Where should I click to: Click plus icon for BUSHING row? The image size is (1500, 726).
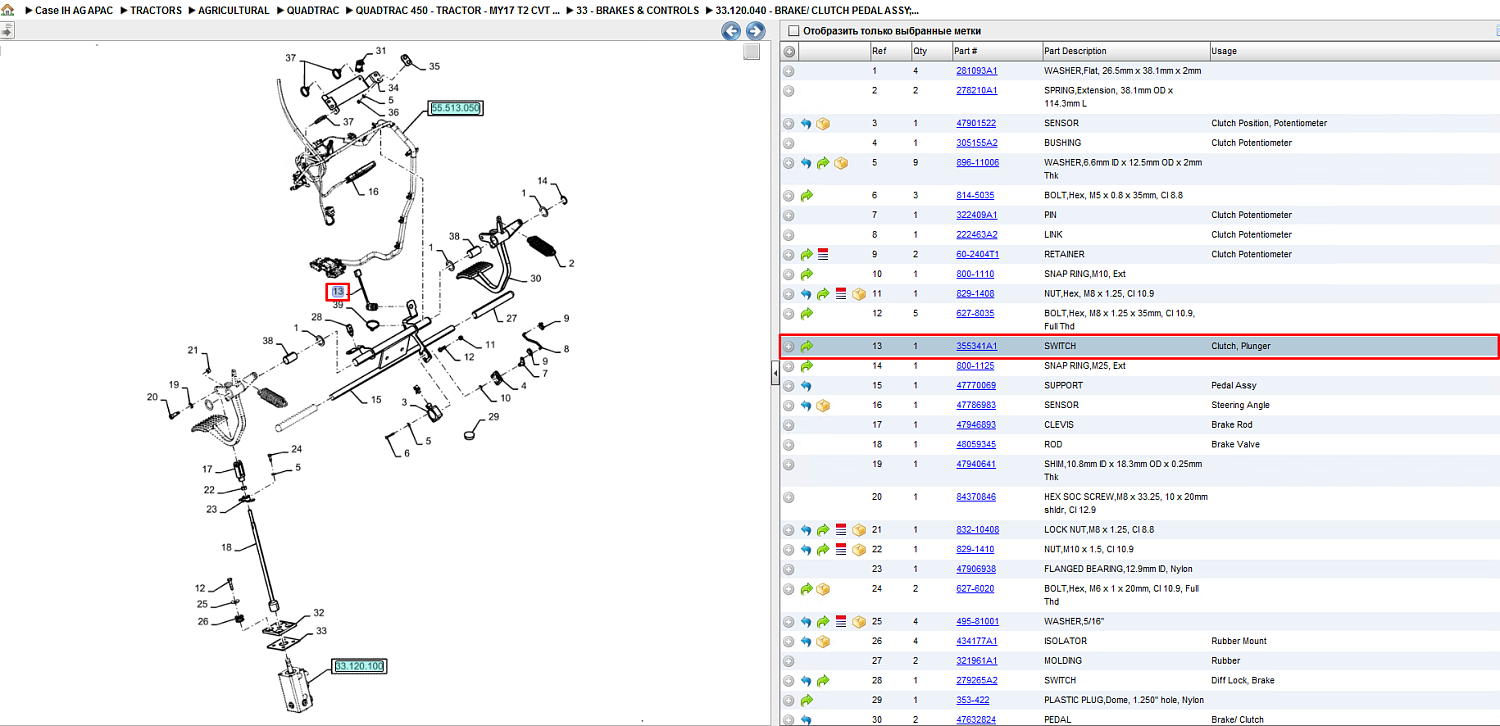coord(789,143)
